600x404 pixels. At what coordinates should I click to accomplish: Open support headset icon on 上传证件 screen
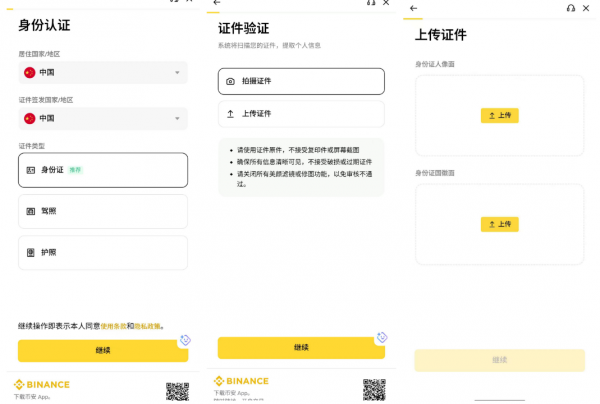point(571,8)
